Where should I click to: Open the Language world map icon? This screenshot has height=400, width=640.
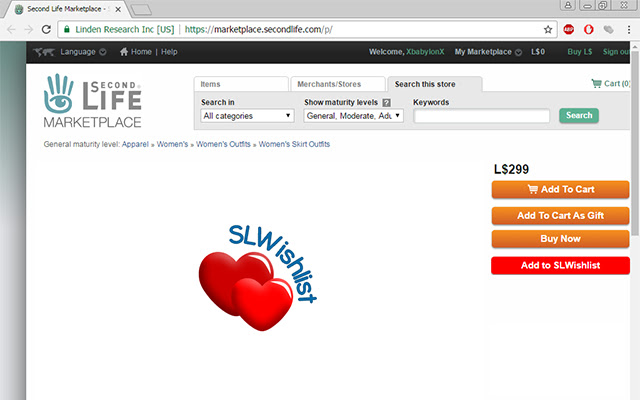[x=44, y=52]
